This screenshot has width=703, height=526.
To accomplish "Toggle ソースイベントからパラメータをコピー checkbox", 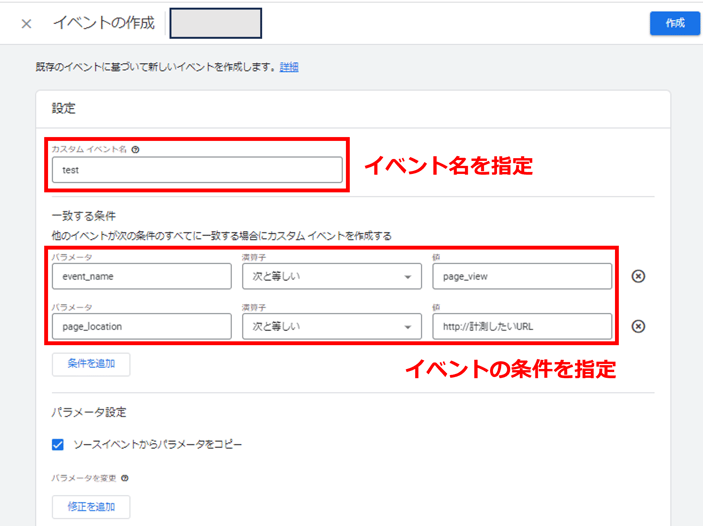I will click(x=58, y=444).
